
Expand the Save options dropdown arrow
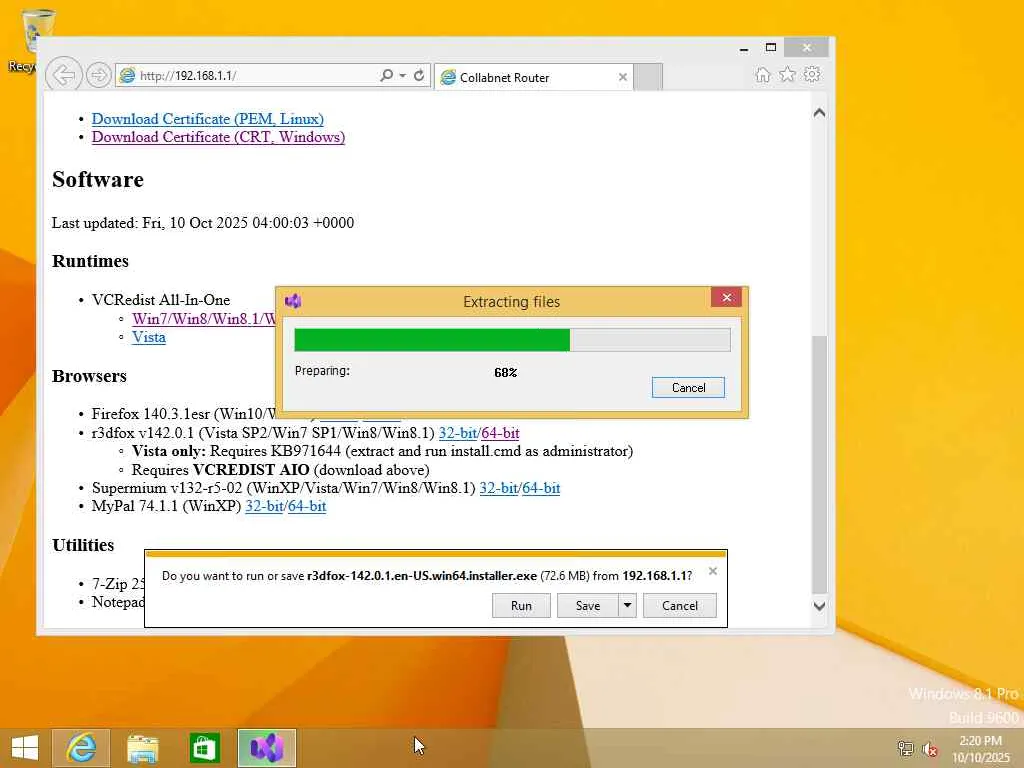[627, 605]
